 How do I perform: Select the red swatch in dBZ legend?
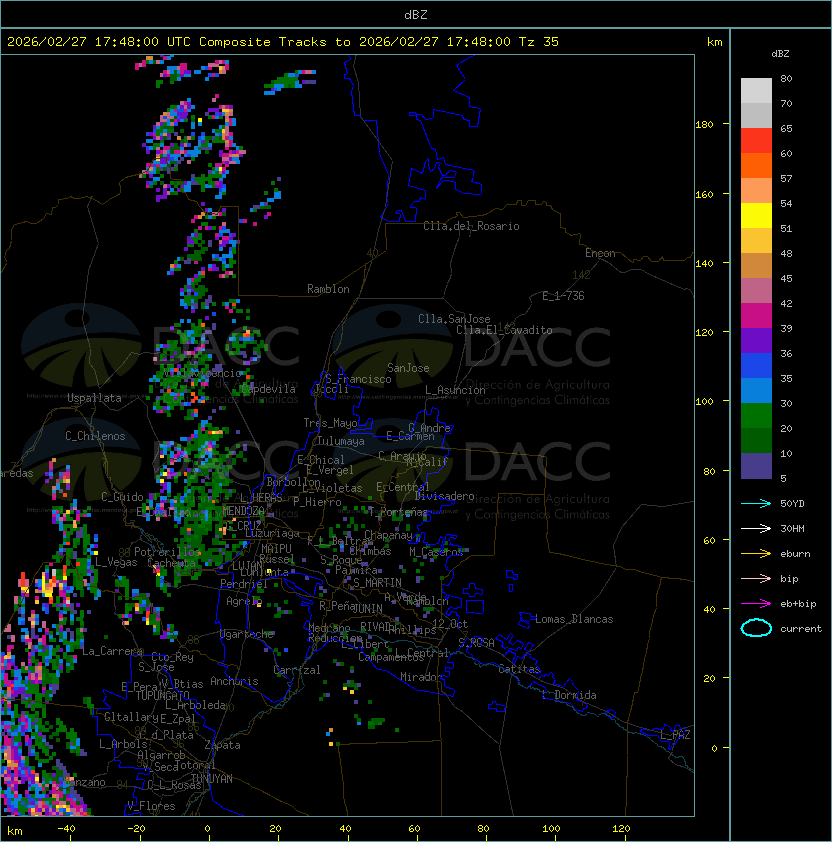tap(756, 141)
